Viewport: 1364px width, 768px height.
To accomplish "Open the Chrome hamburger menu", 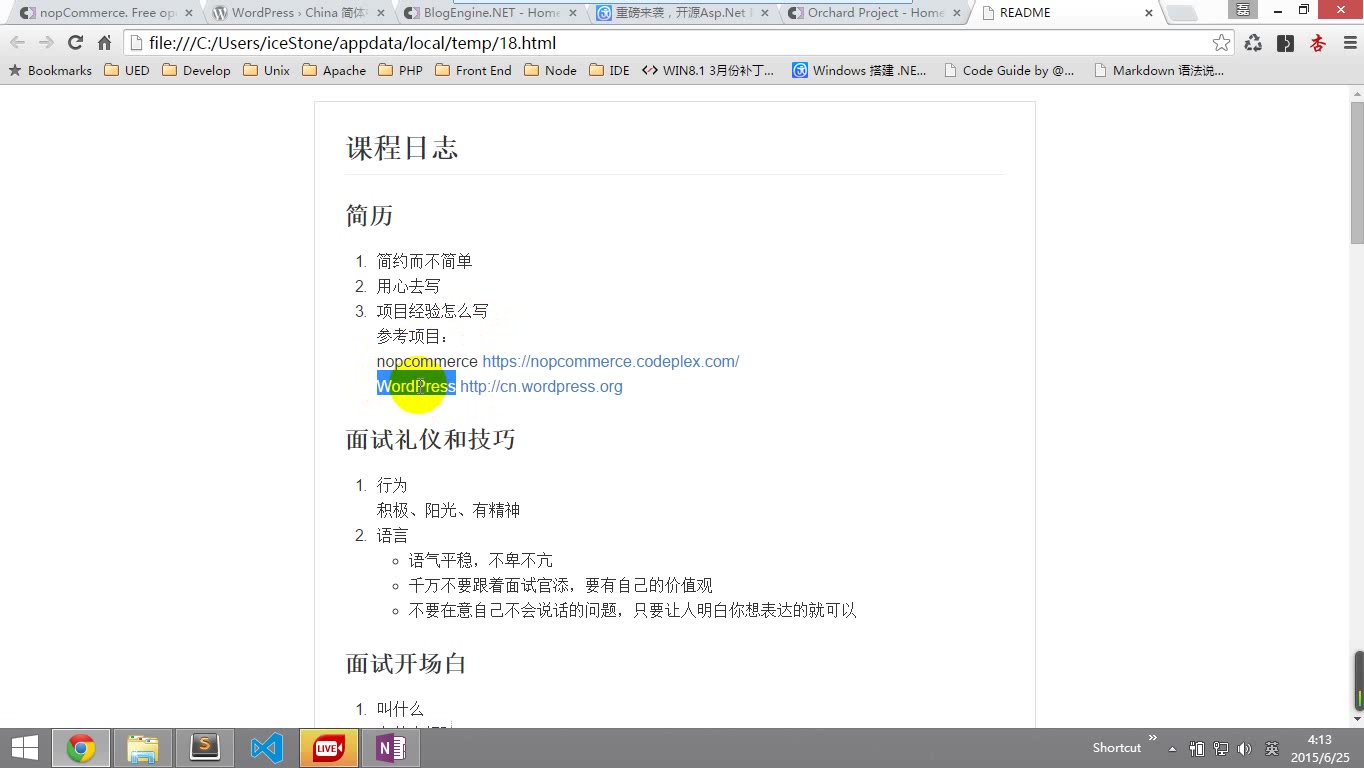I will point(1348,43).
